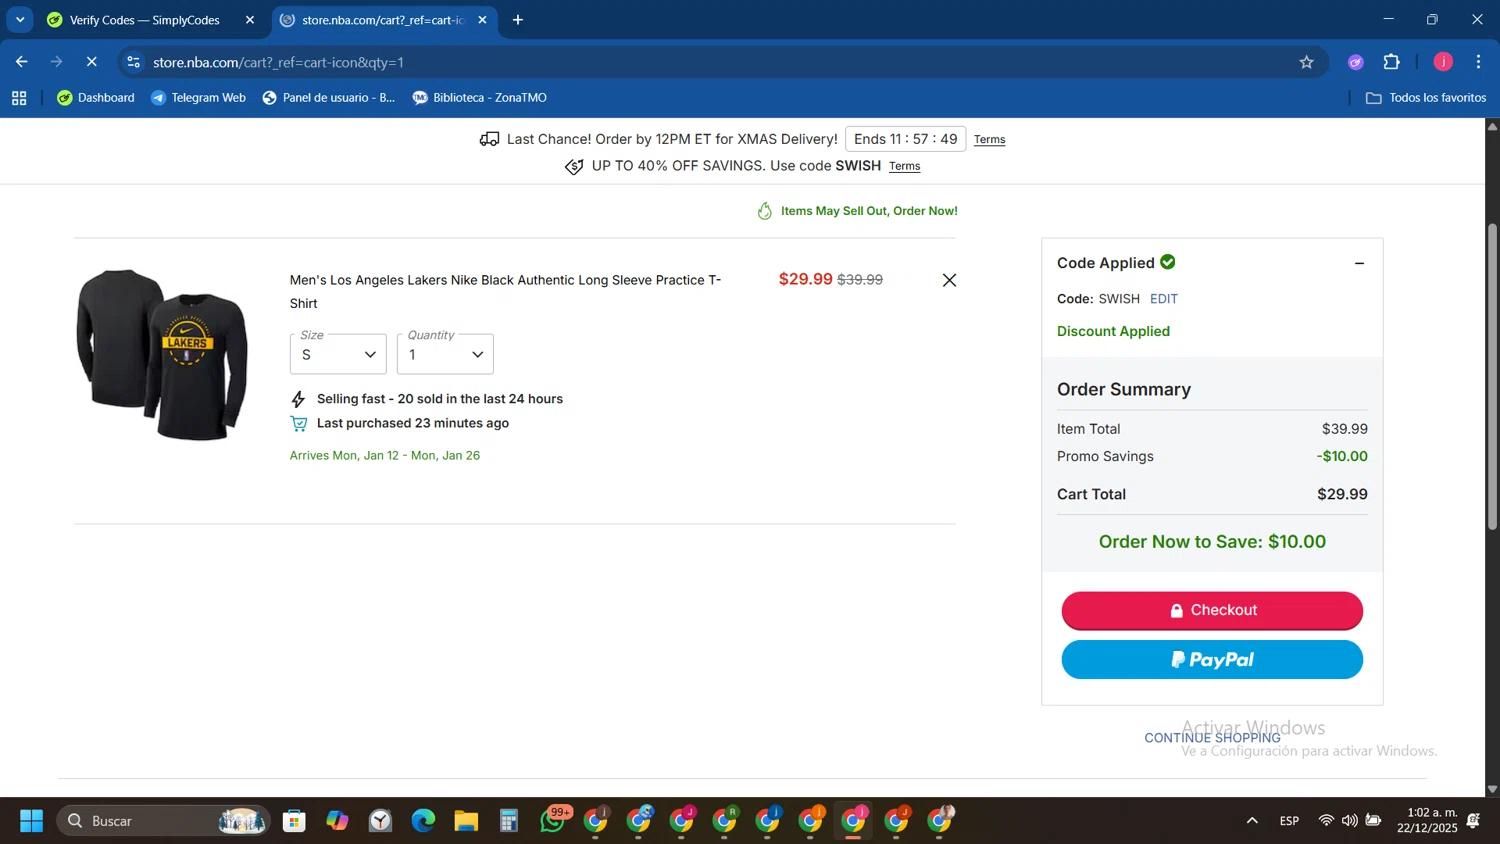Close the Verify Codes — SimplyCodes tab
This screenshot has width=1500, height=844.
pyautogui.click(x=250, y=20)
